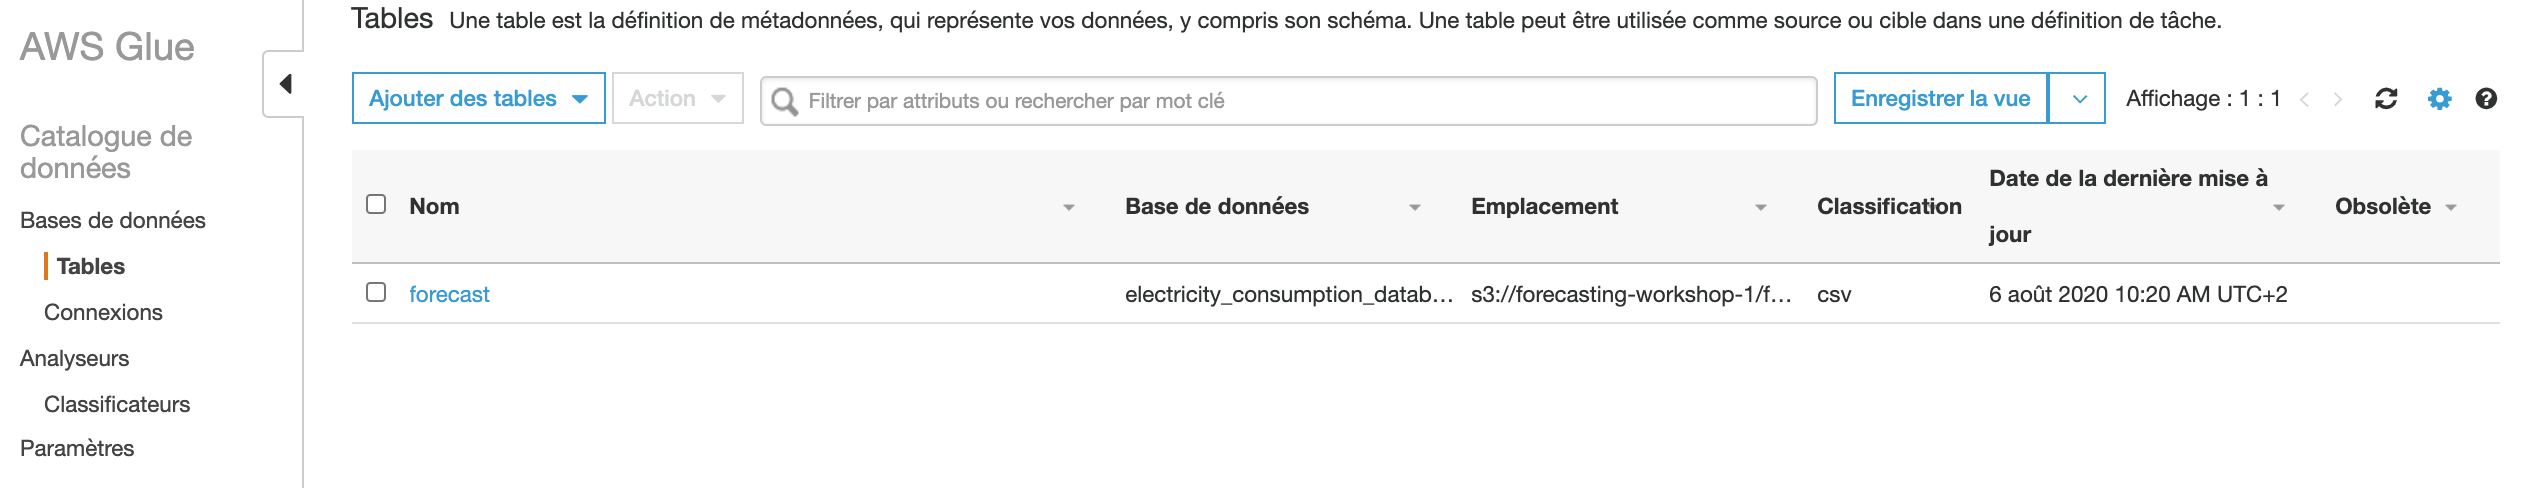Open the Ajouter des tables dropdown
This screenshot has height=488, width=2522.
coord(478,98)
